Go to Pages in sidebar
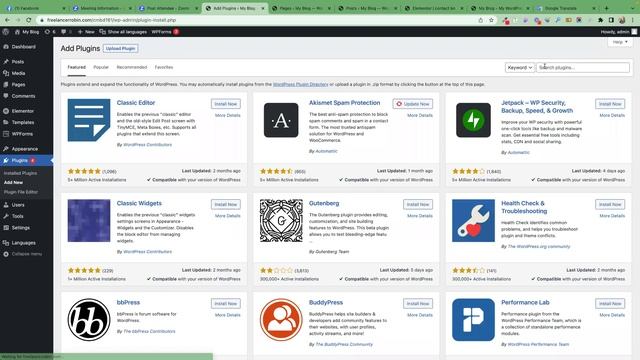Screen dimensions: 640x360 [x=18, y=84]
